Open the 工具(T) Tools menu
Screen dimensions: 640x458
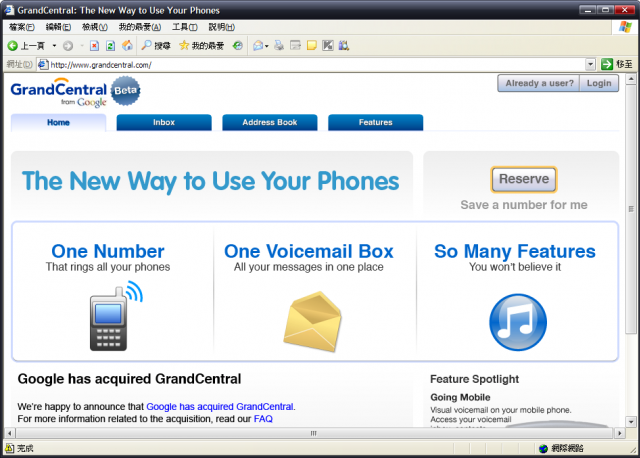pos(184,27)
